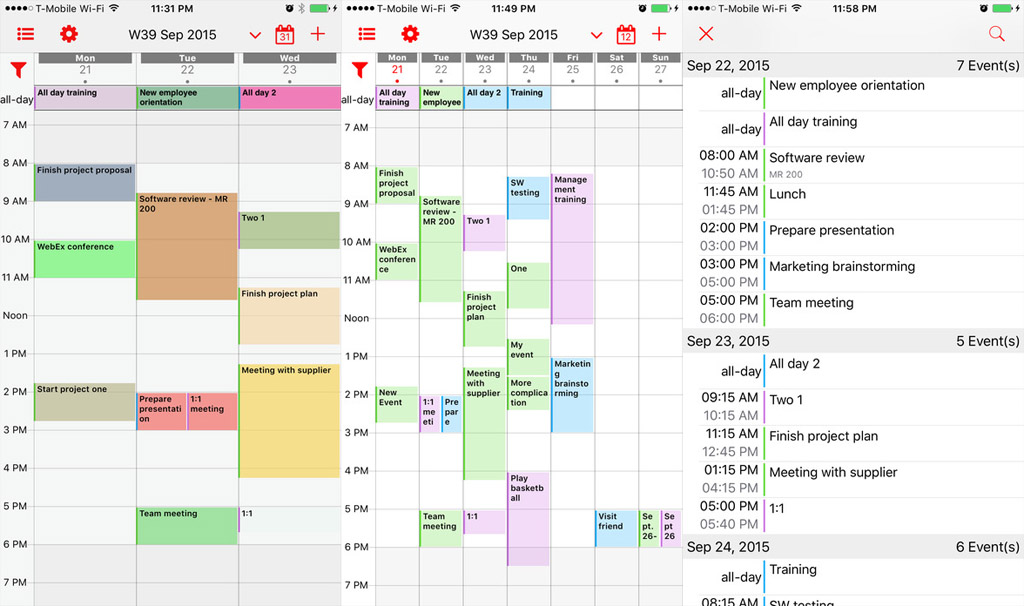Expand the W39 chevron beside calendar 12 icon
Viewport: 1024px width, 606px height.
pyautogui.click(x=596, y=35)
